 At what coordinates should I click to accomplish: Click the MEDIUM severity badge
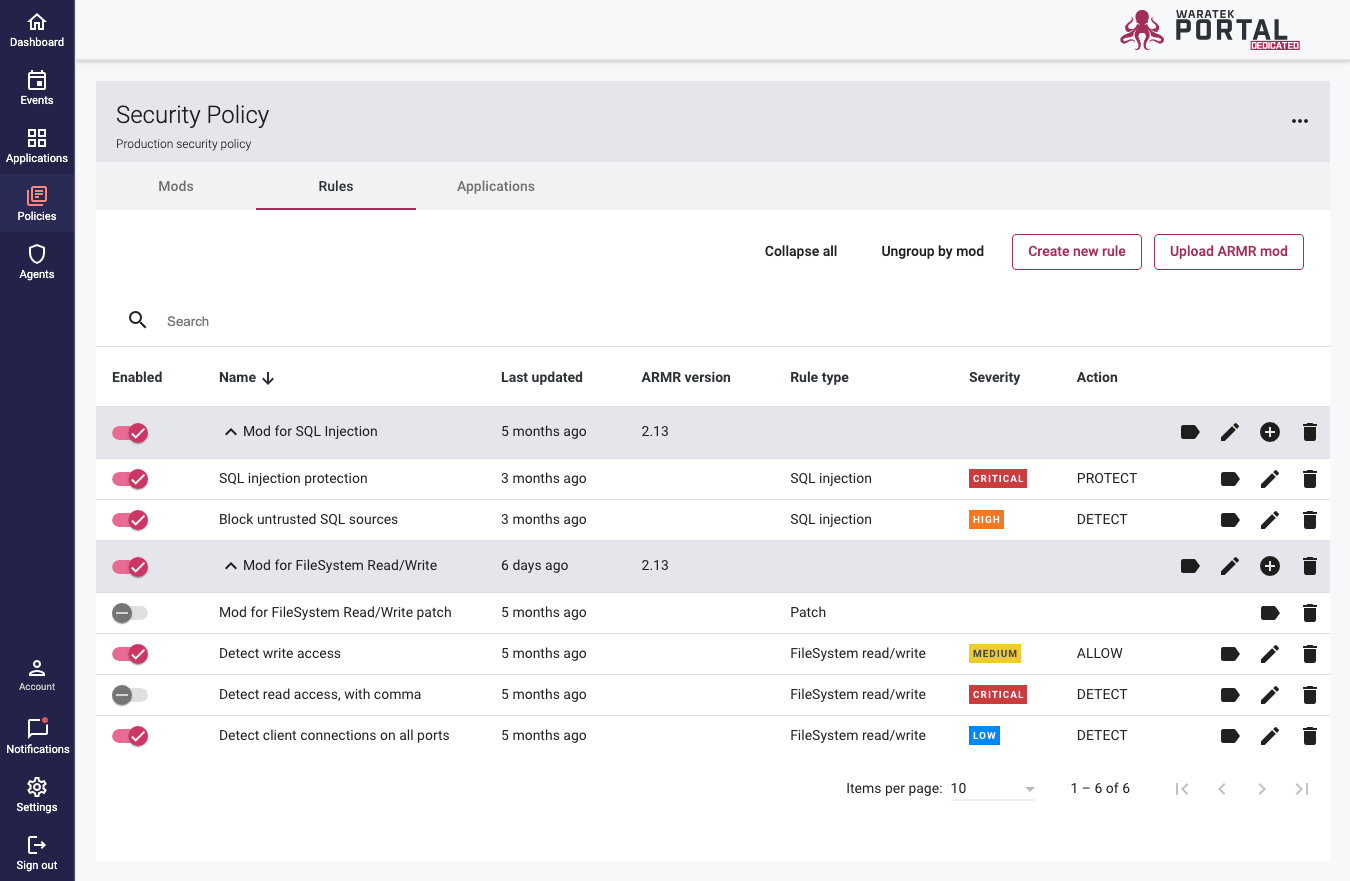tap(995, 654)
